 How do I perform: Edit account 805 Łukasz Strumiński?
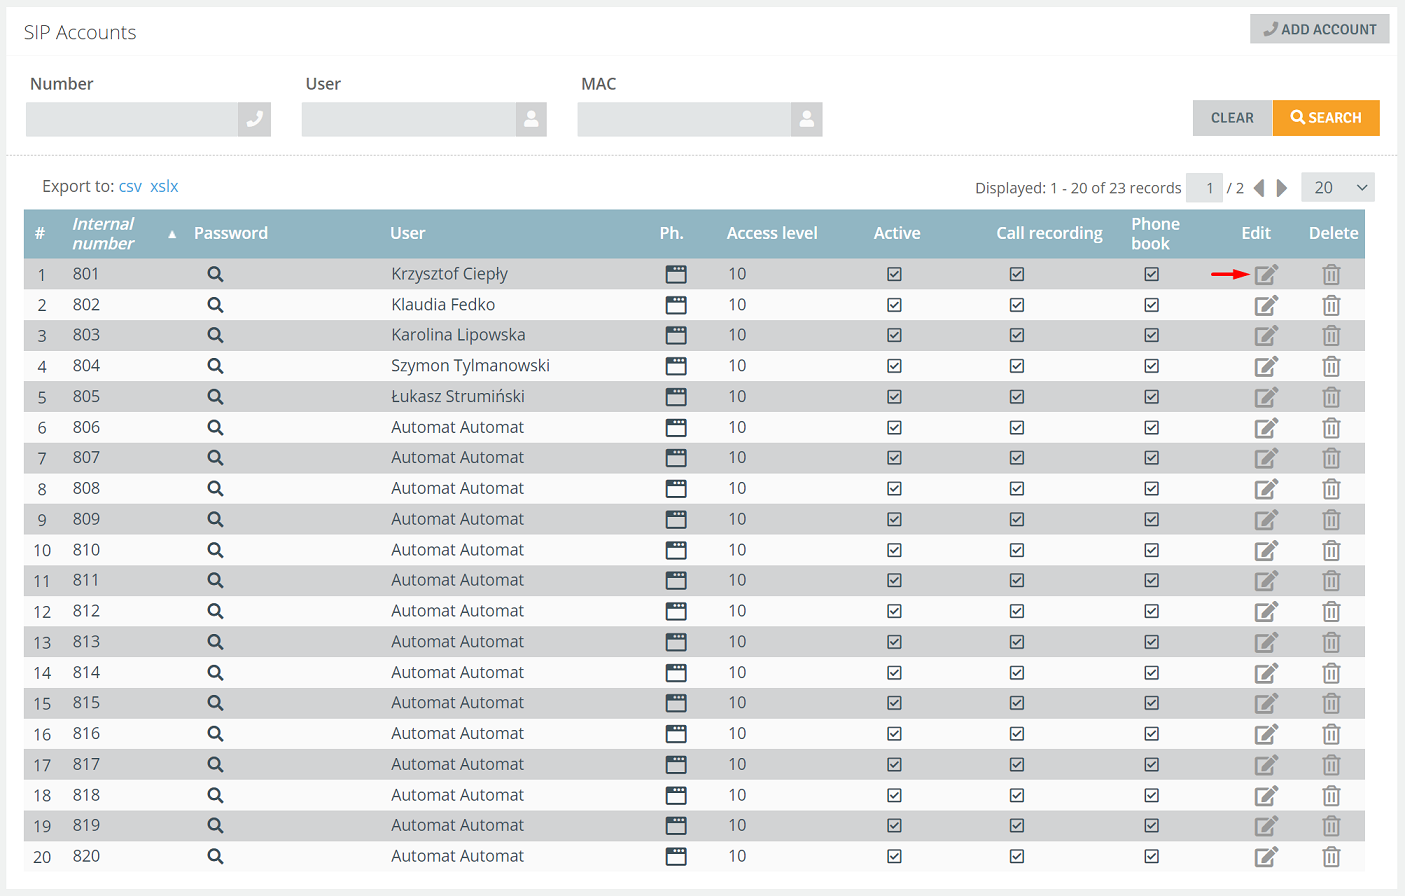1266,397
